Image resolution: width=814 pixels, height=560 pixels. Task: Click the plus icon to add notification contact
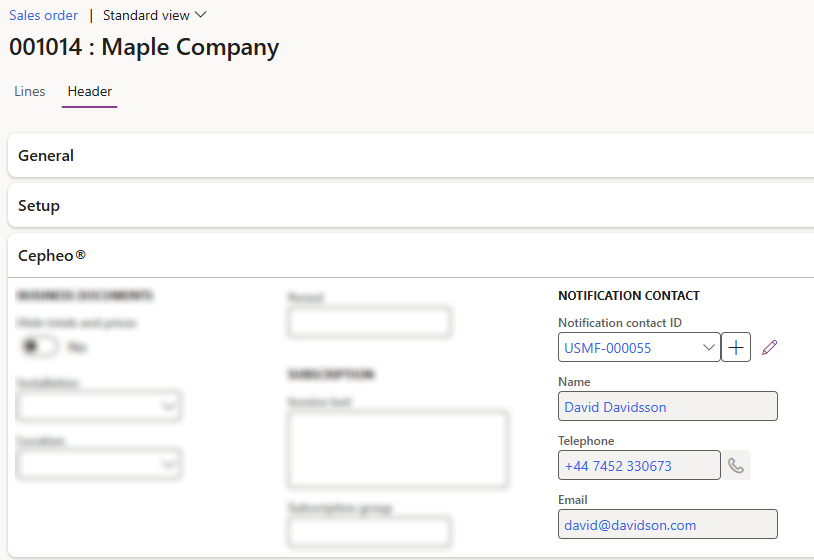(736, 348)
